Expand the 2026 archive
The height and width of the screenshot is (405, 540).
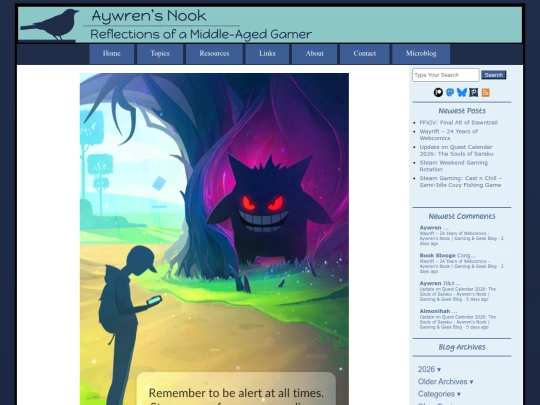click(x=429, y=369)
